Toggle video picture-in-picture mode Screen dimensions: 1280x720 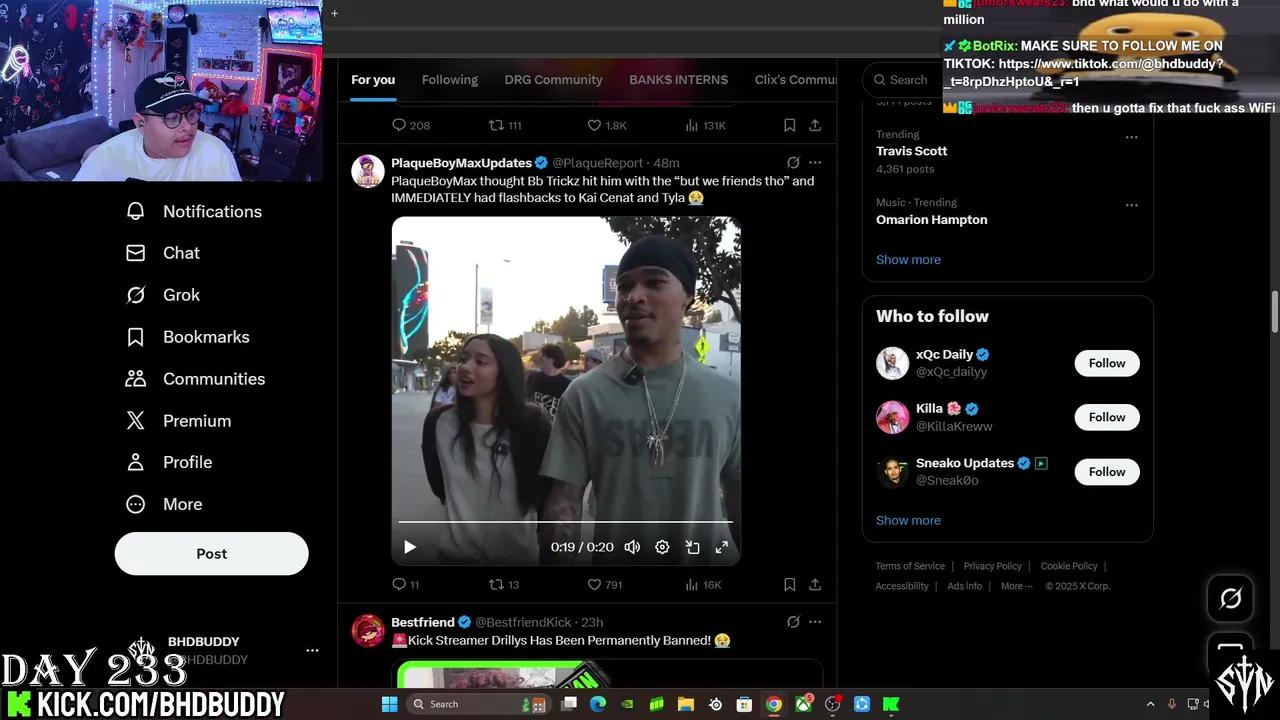point(692,547)
